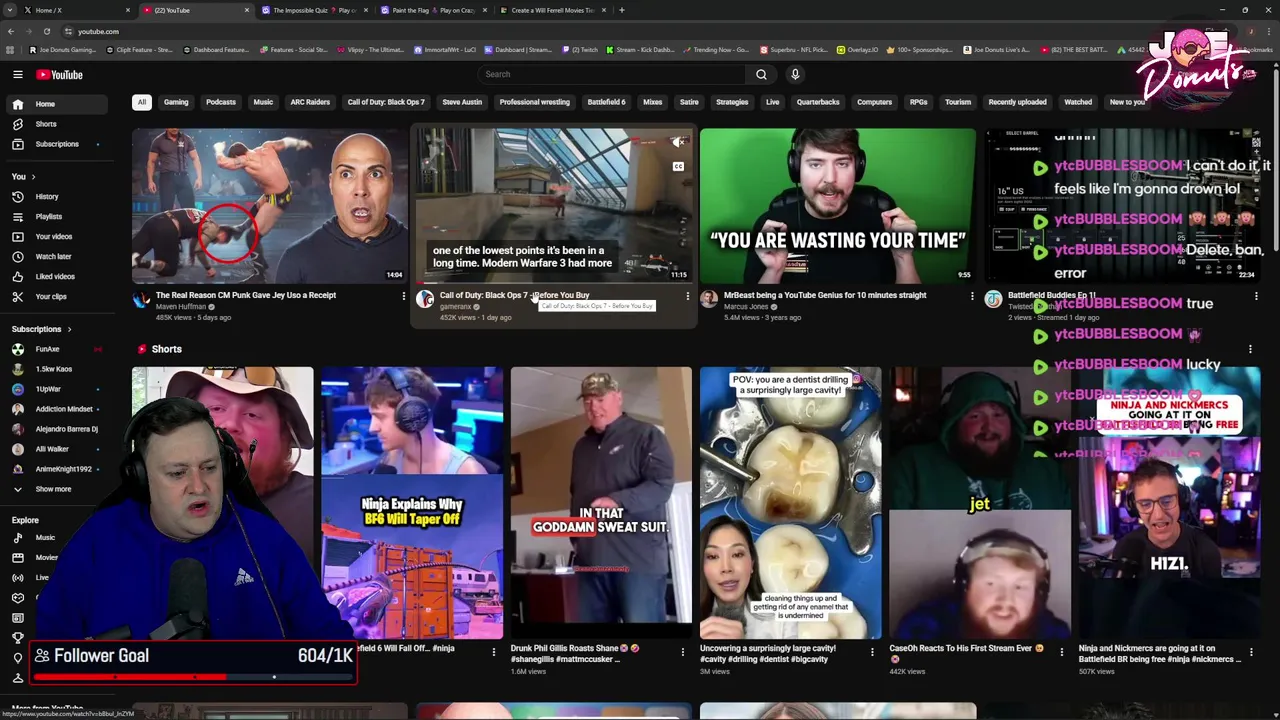Viewport: 1280px width, 720px height.
Task: Open options menu for Battlefield Buddies video
Action: tap(1256, 296)
